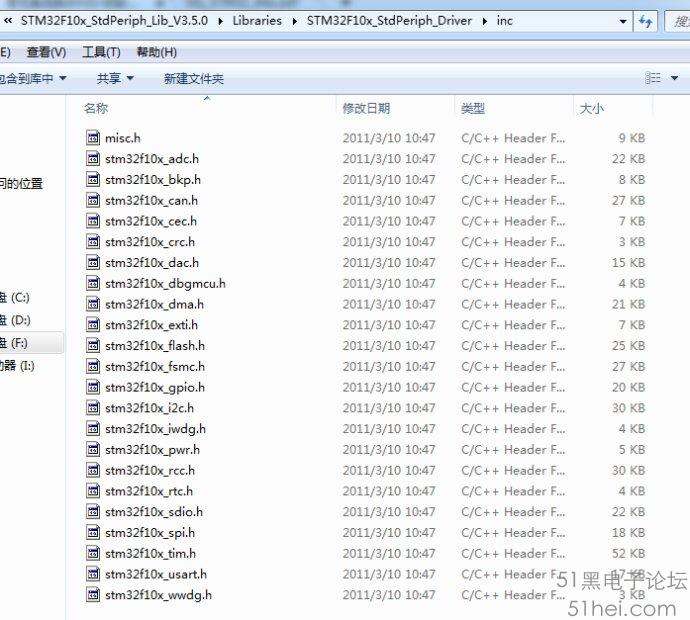690x620 pixels.
Task: Change view using the view layout icon
Action: [x=653, y=78]
